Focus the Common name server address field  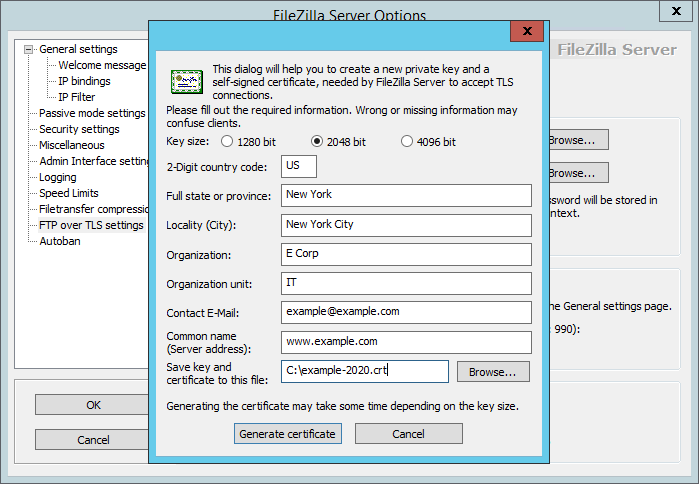pyautogui.click(x=405, y=342)
